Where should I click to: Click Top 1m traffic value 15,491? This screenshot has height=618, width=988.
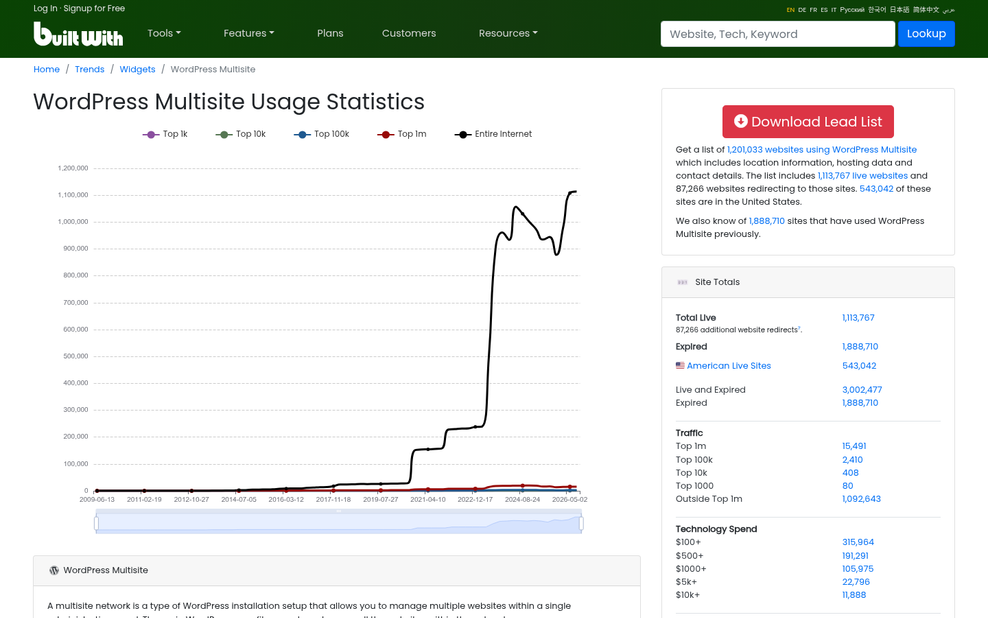tap(854, 446)
